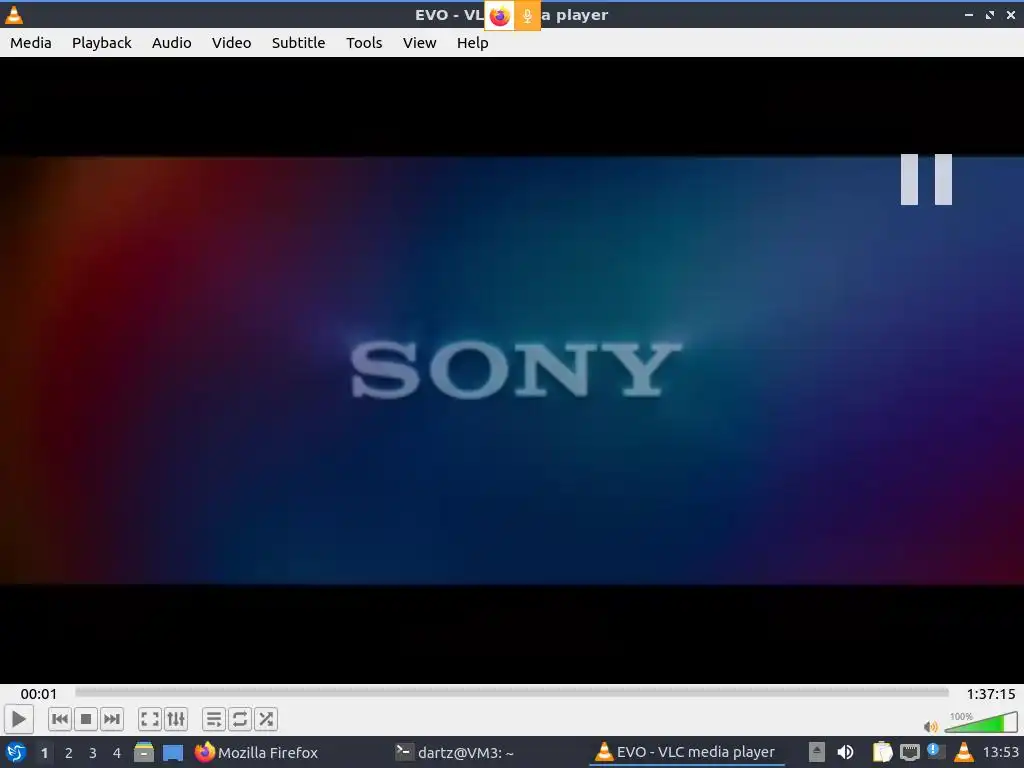Open the Help menu

(473, 43)
